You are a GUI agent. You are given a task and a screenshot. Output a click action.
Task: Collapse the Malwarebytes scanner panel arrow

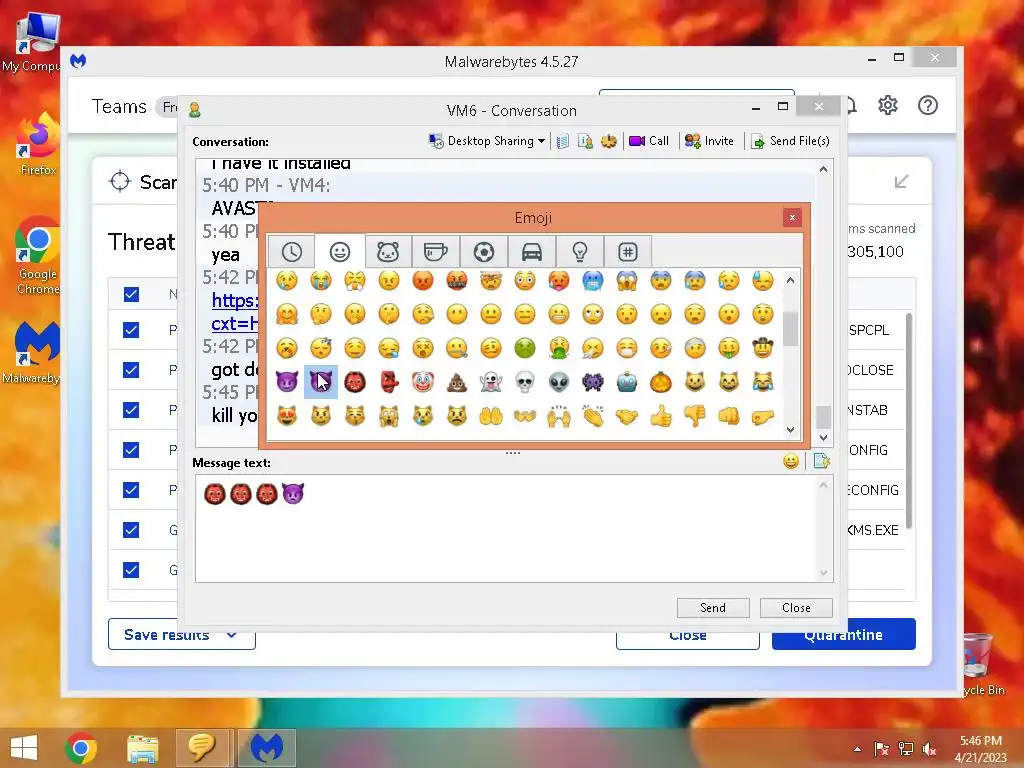[901, 182]
